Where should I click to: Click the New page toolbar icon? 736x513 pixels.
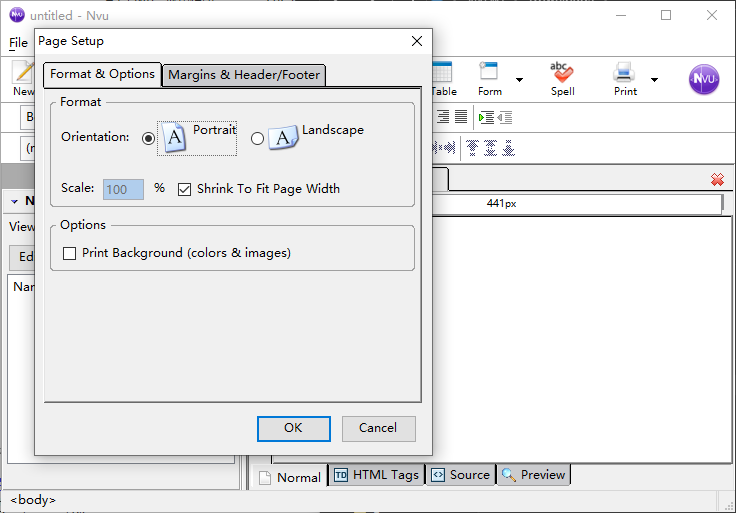click(23, 78)
